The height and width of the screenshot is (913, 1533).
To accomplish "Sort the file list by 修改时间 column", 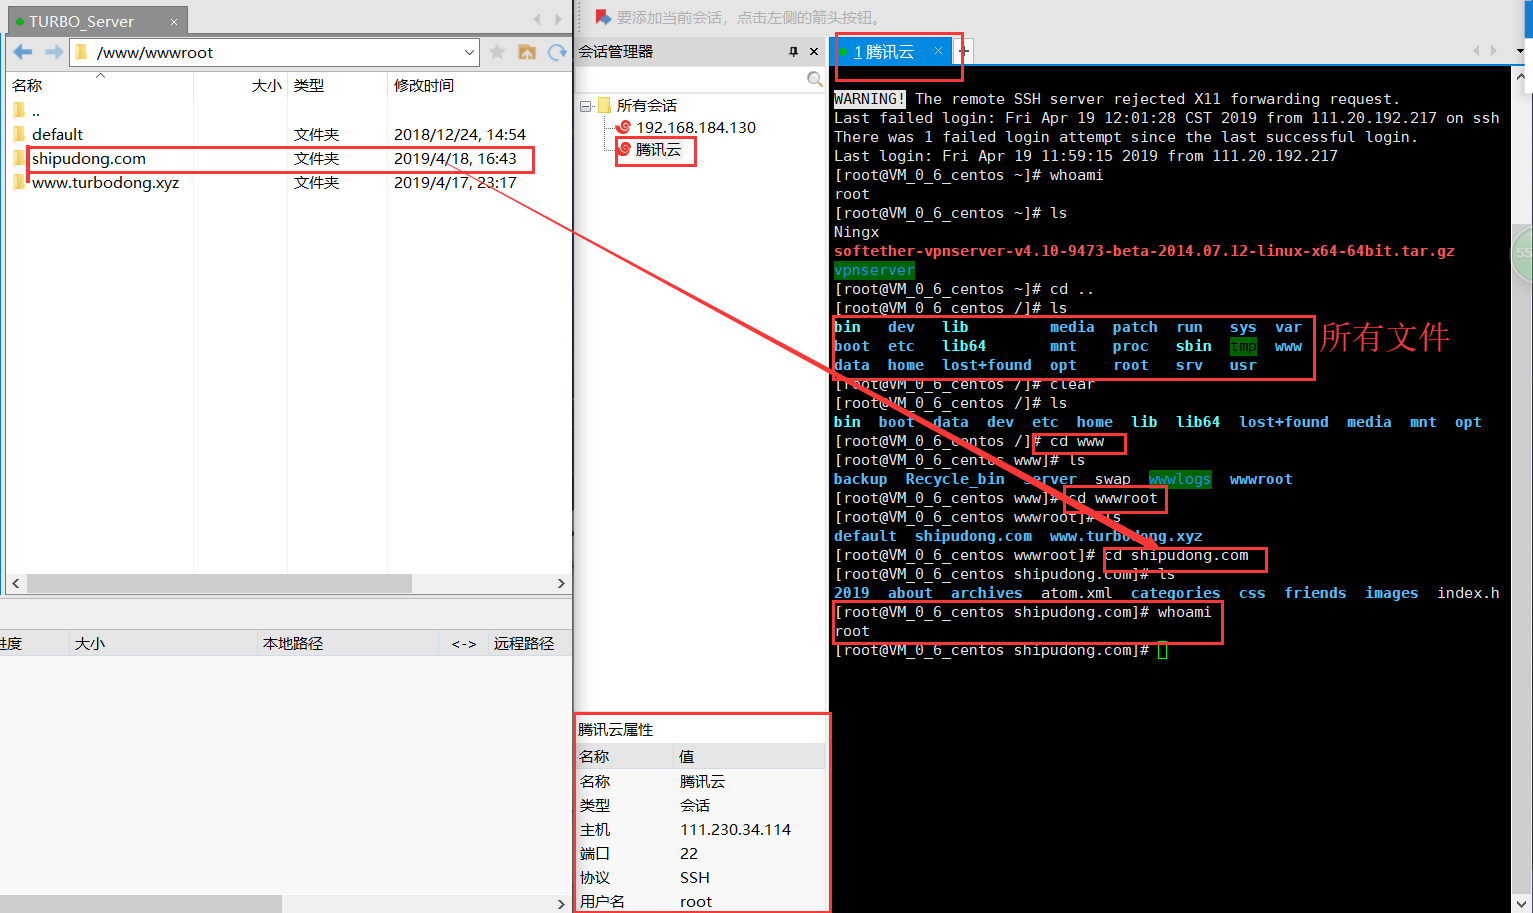I will pos(423,85).
